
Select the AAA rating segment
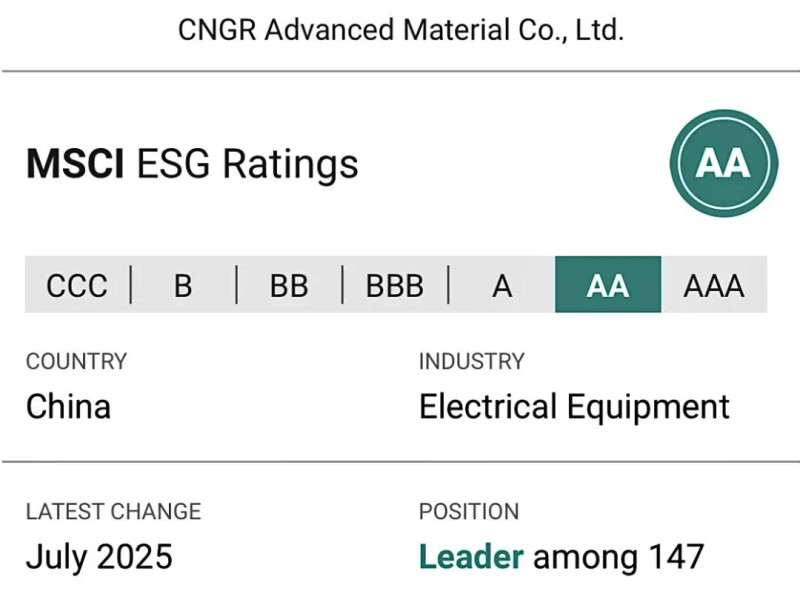pyautogui.click(x=714, y=285)
